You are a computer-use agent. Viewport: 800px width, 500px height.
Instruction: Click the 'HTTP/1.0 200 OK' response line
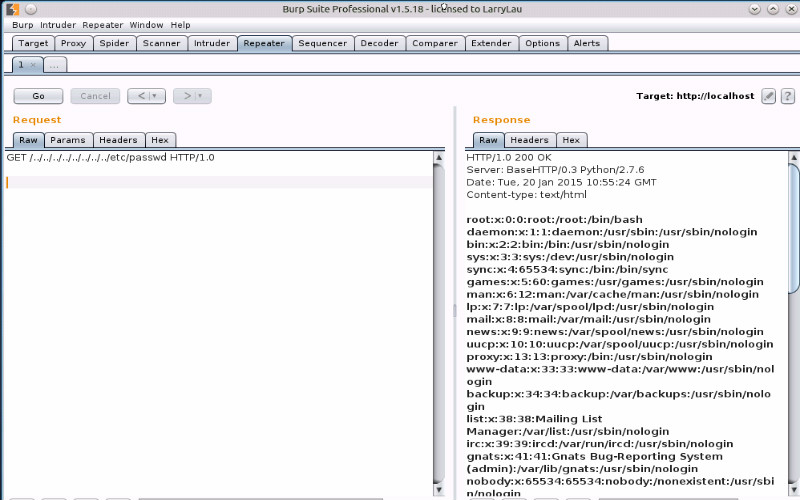(x=509, y=157)
